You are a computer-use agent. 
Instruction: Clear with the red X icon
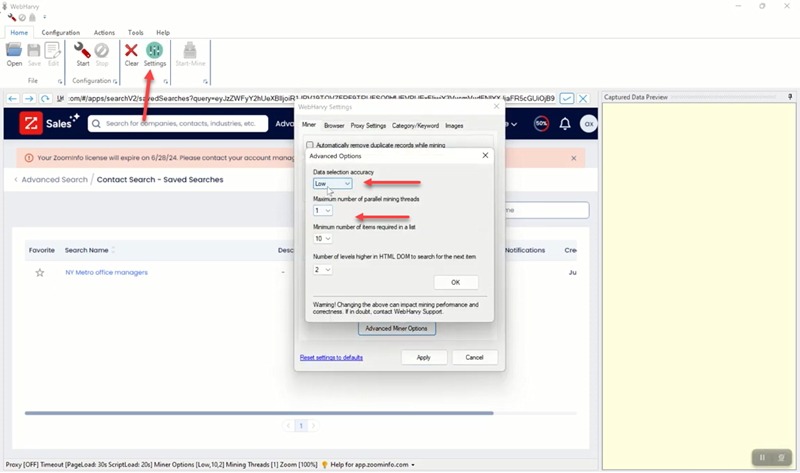point(131,54)
